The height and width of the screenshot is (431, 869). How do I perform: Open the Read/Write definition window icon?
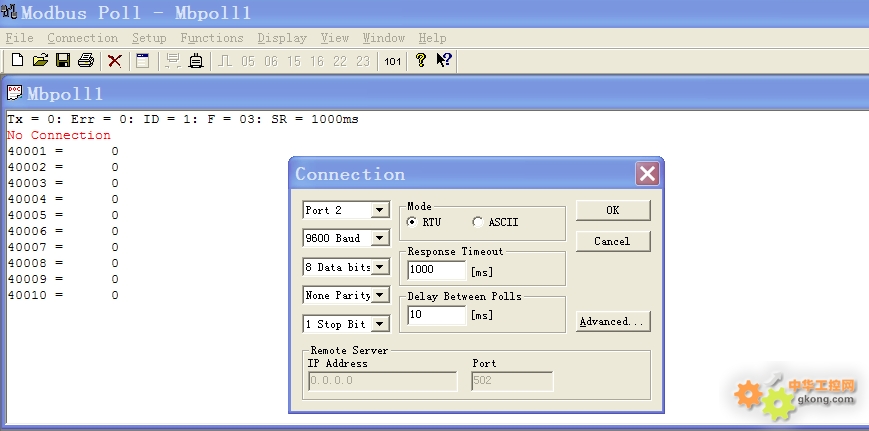click(142, 60)
